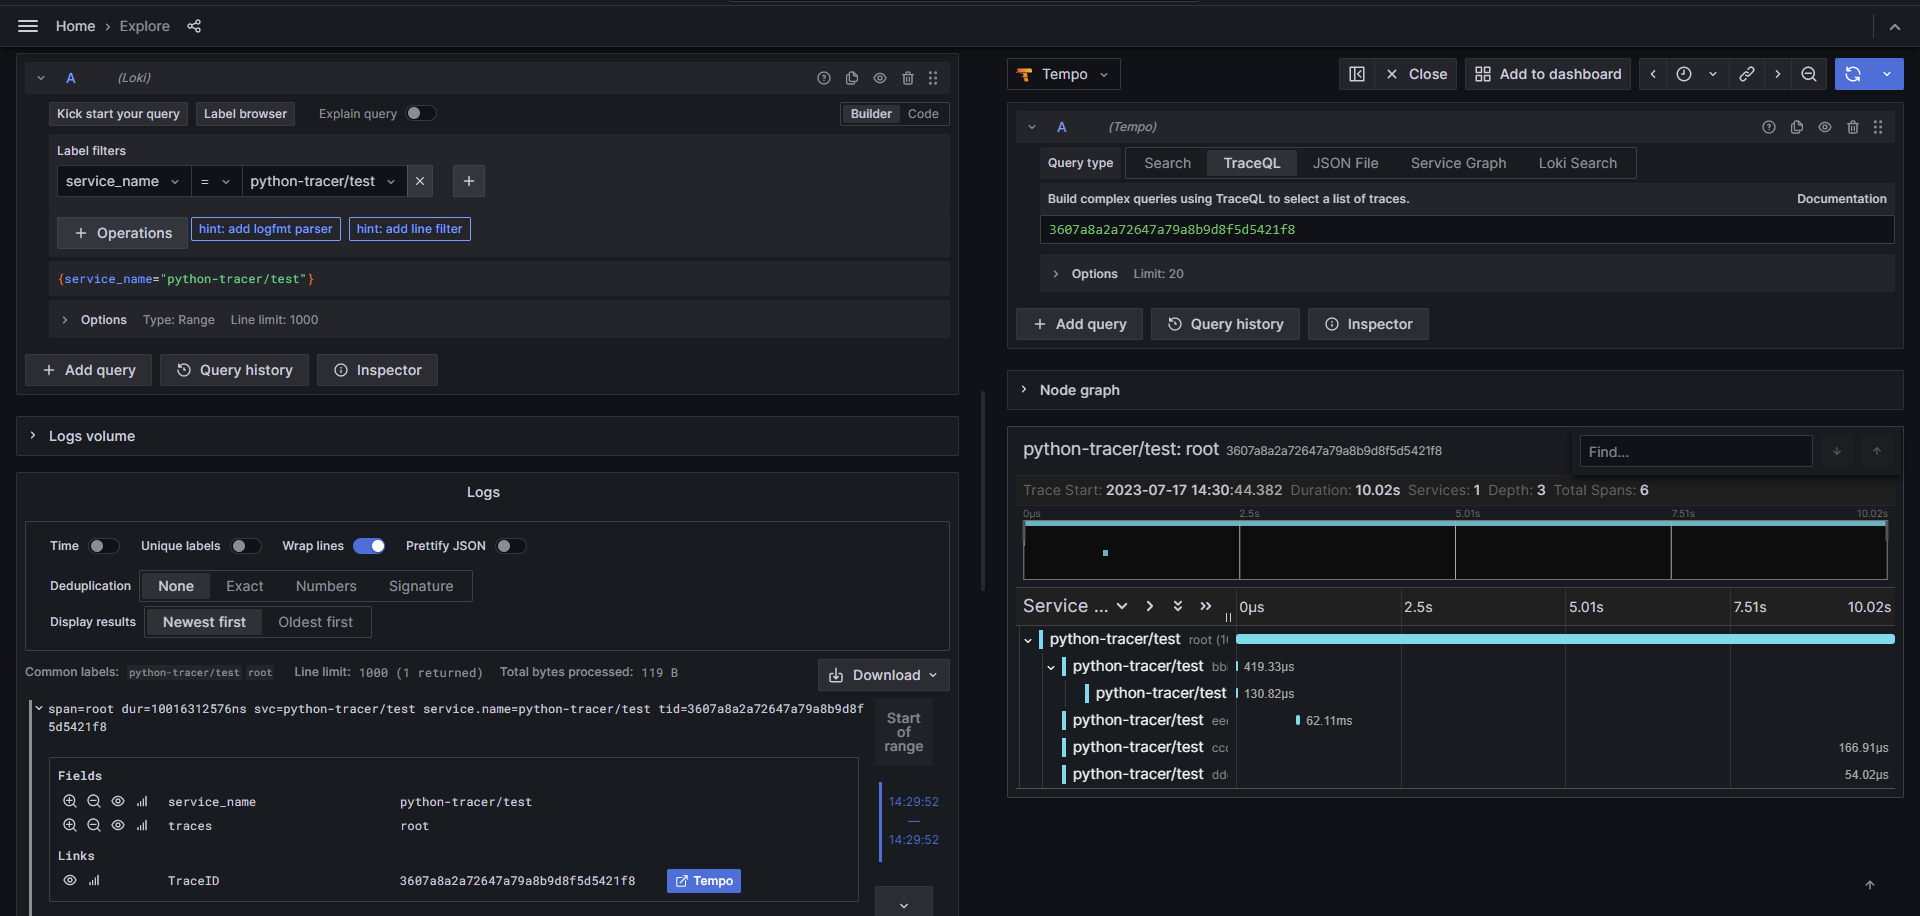This screenshot has height=916, width=1920.
Task: Open the main hamburger menu
Action: (28, 26)
